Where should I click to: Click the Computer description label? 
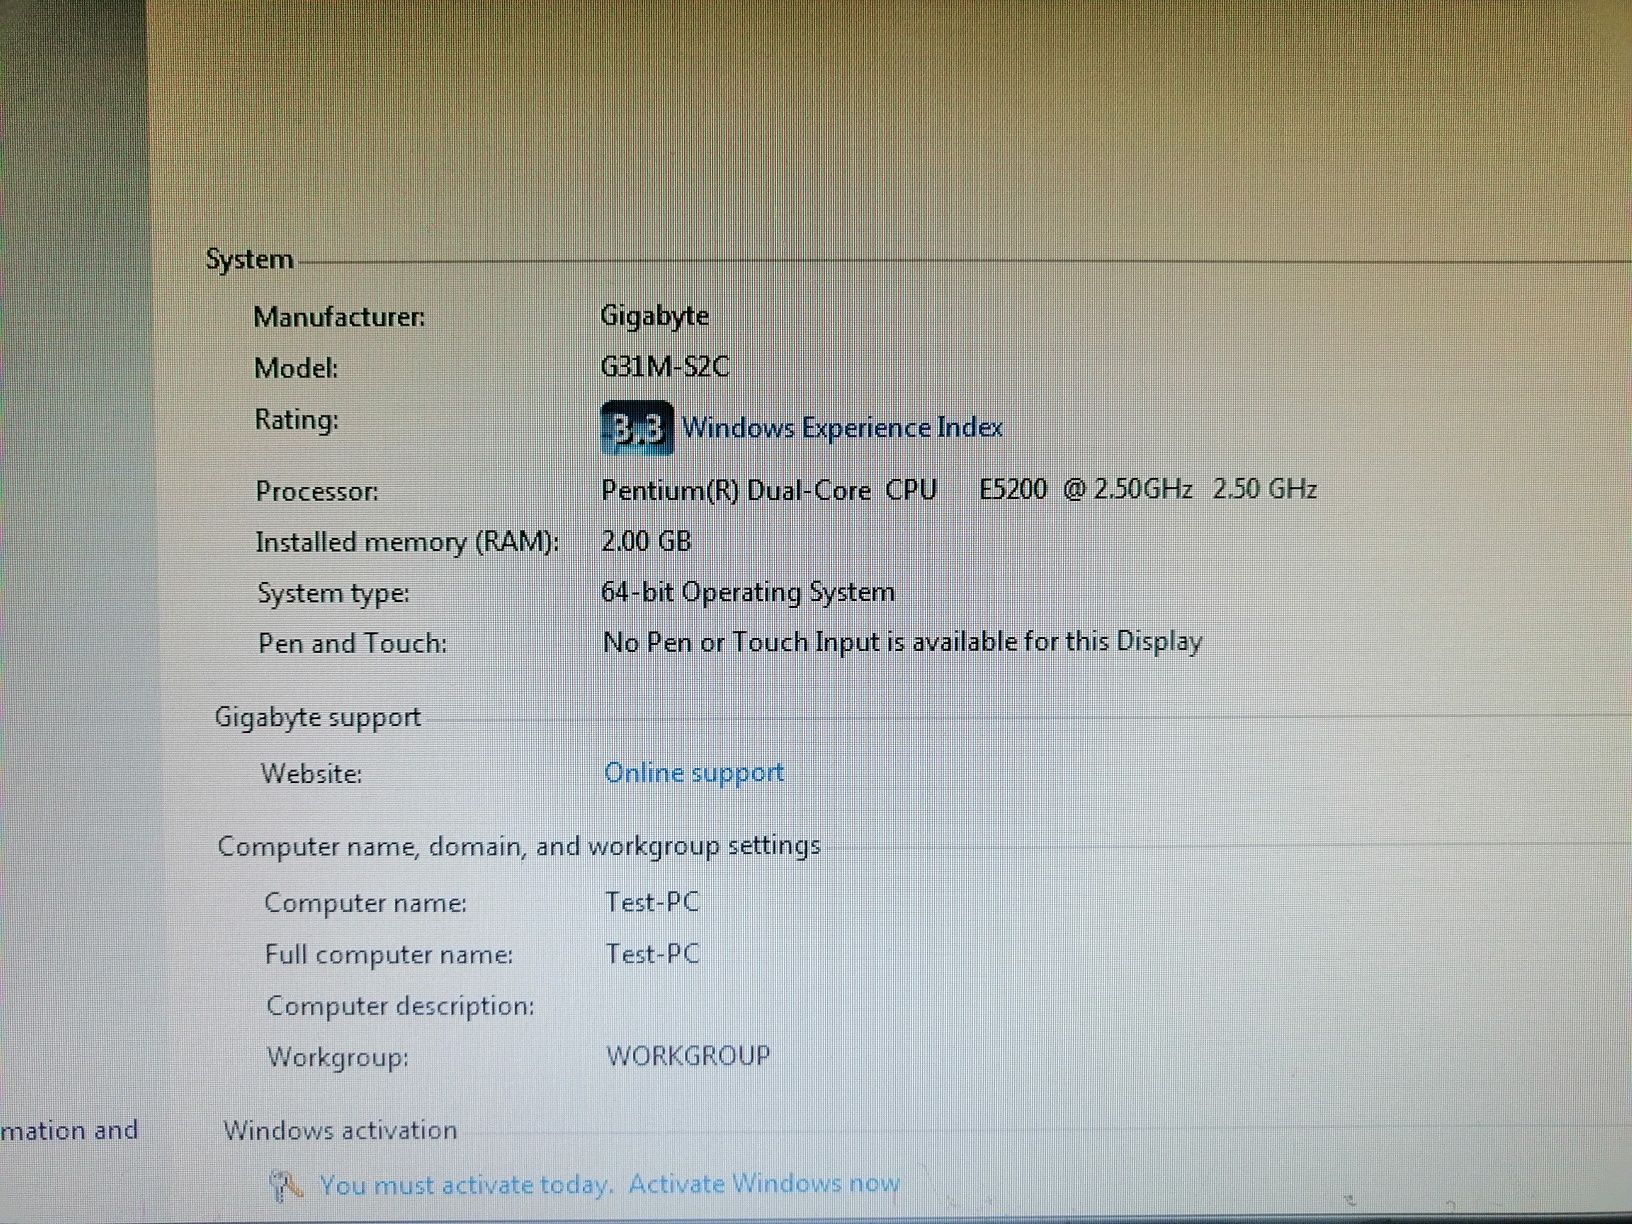pos(400,1006)
